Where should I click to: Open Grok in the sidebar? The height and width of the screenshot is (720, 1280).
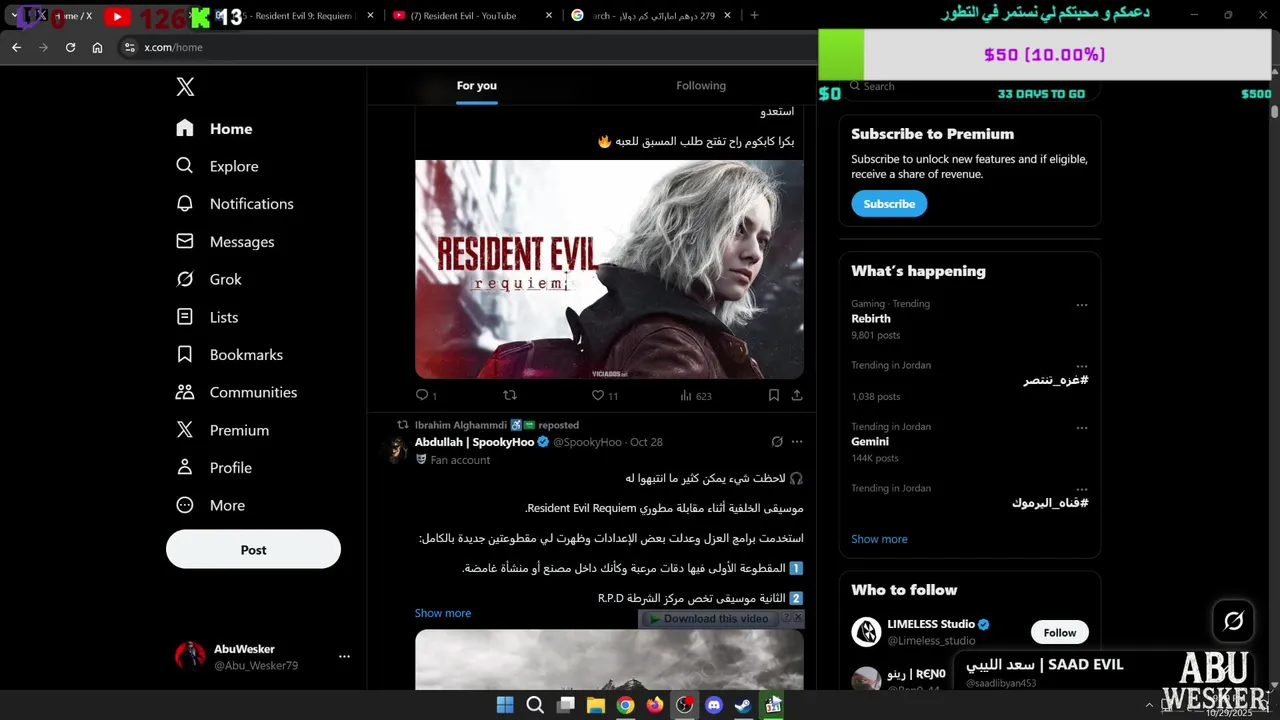(x=209, y=279)
